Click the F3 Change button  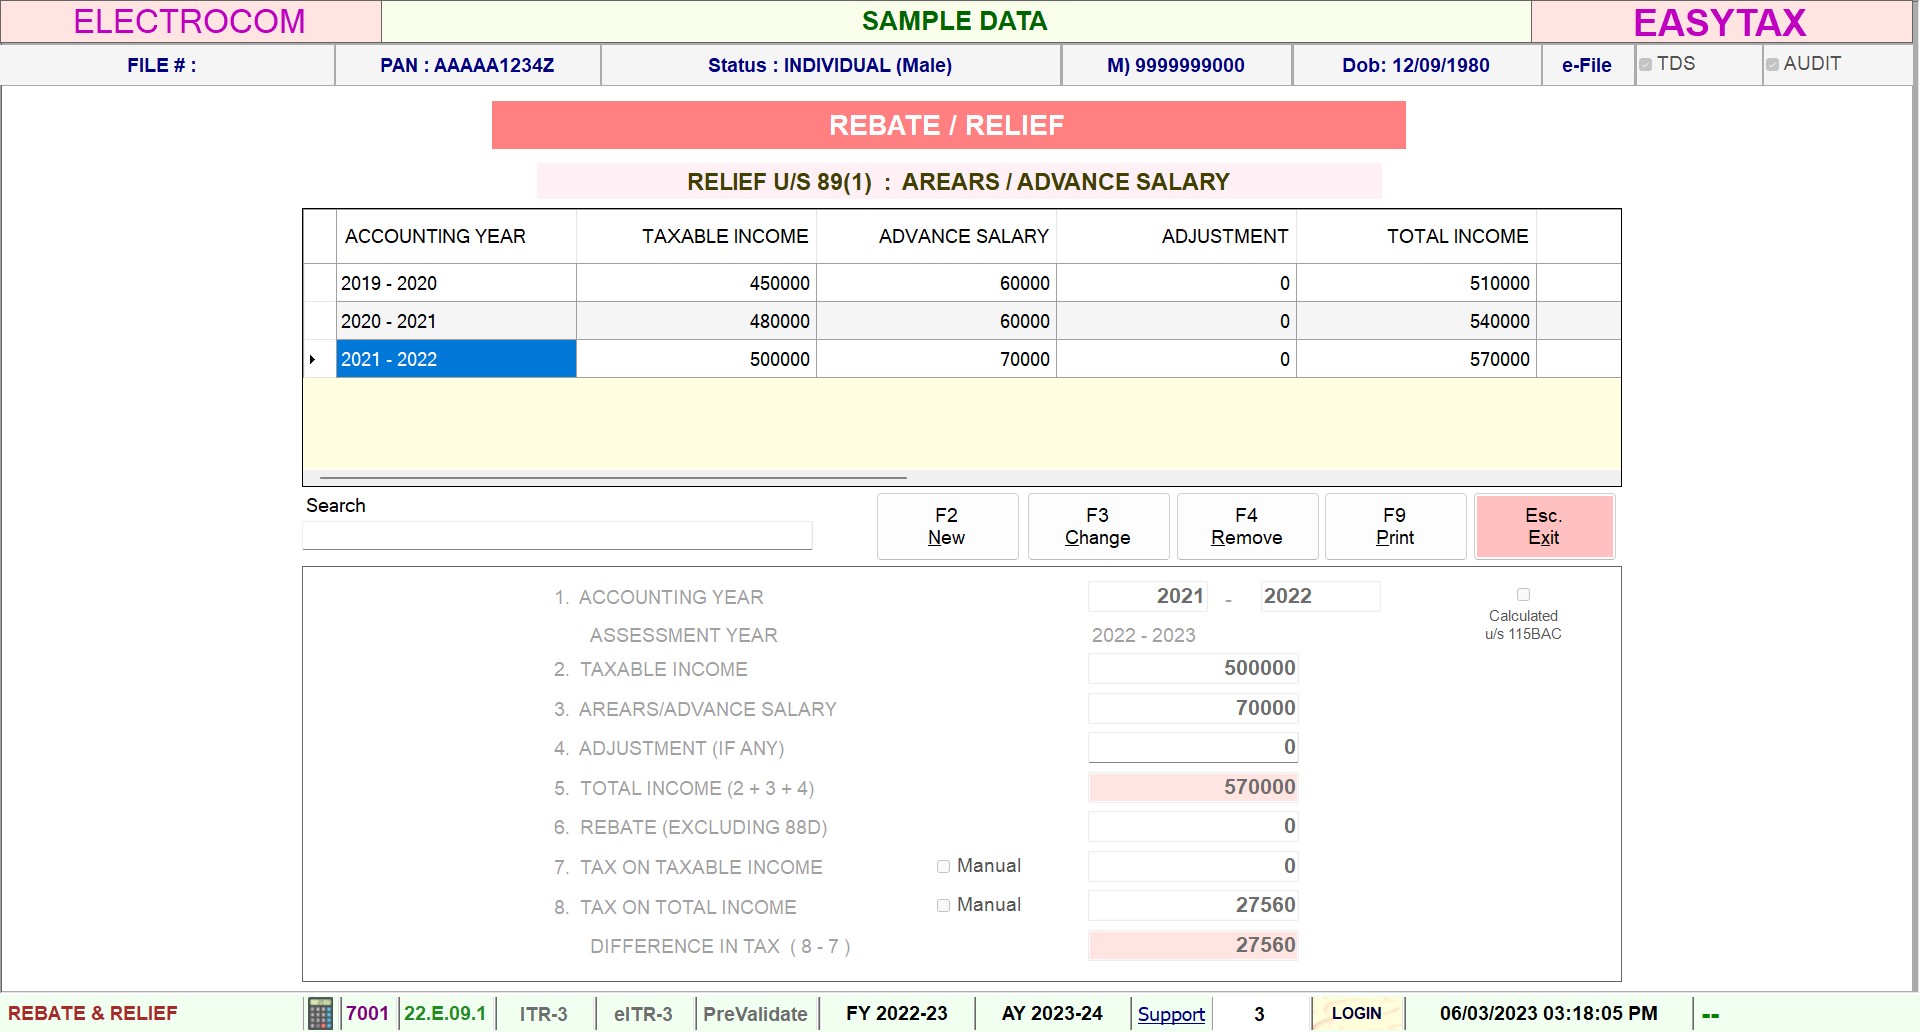click(x=1098, y=526)
